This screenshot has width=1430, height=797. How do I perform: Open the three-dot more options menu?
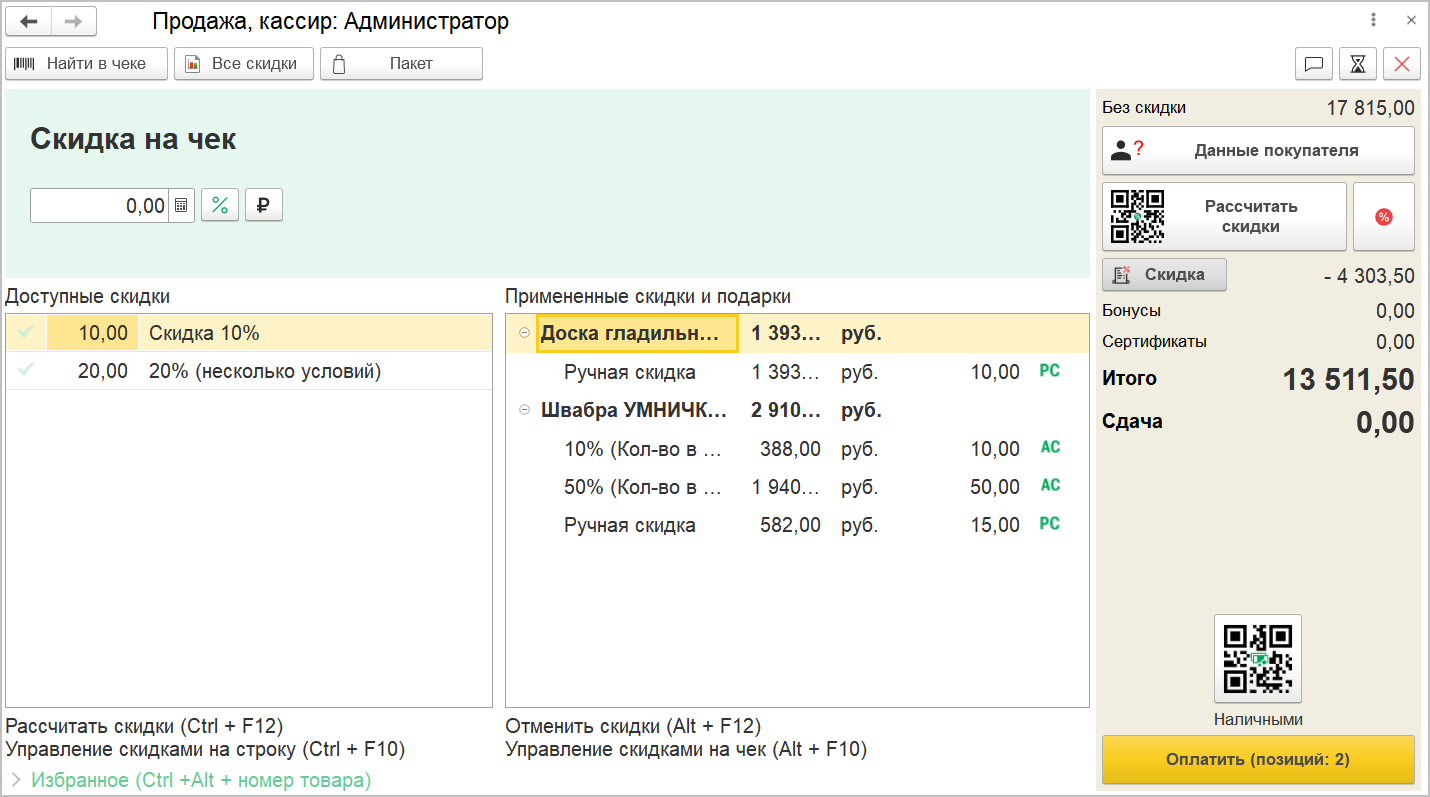click(1373, 20)
